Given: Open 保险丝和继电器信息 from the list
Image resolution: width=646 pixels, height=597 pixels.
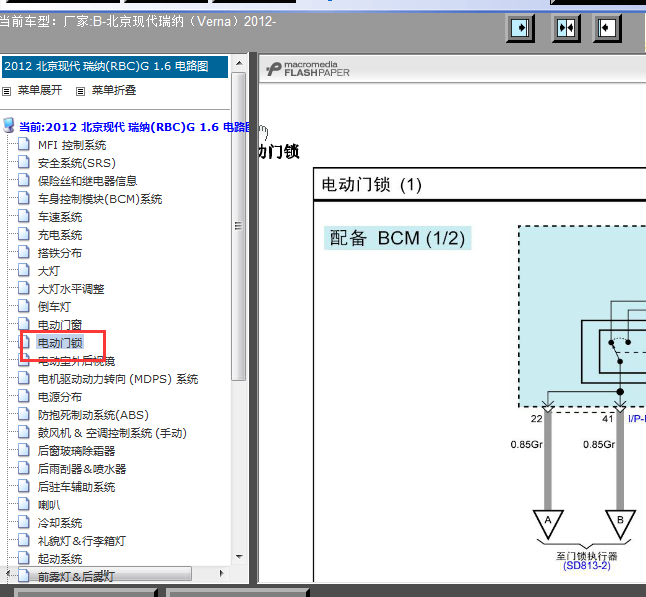Looking at the screenshot, I should (x=87, y=181).
